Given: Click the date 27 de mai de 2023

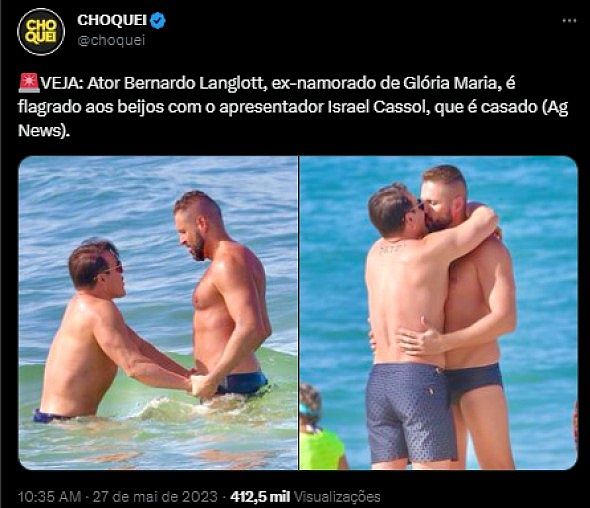Looking at the screenshot, I should click(155, 496).
